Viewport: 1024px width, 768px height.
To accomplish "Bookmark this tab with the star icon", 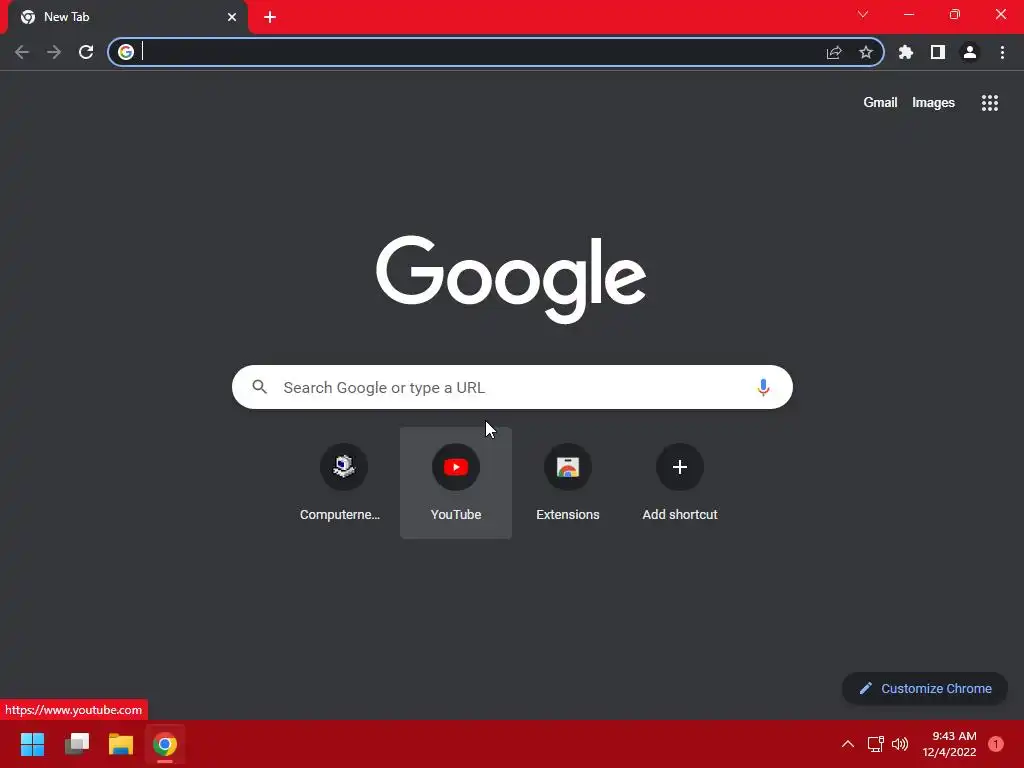I will (866, 52).
